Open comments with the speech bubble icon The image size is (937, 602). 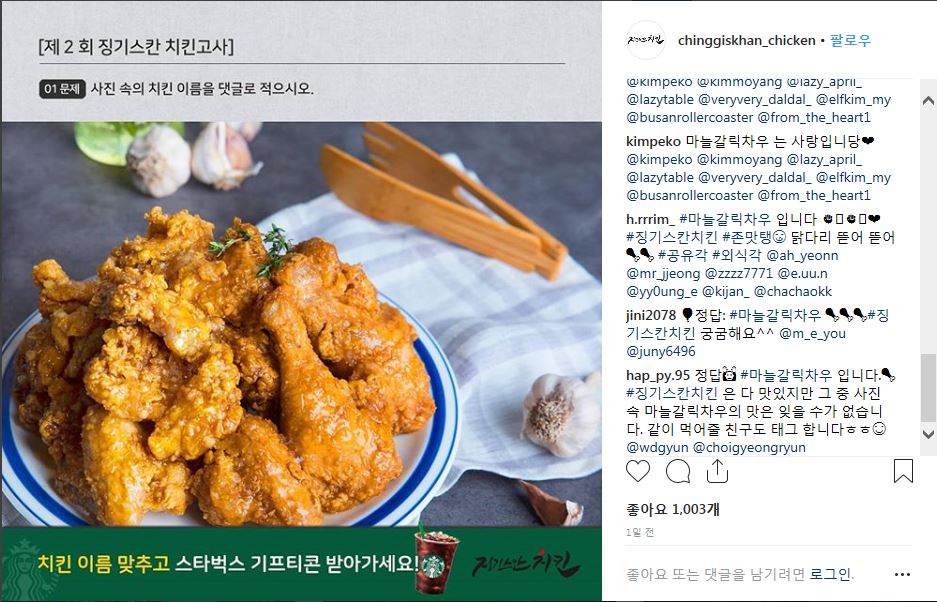pos(678,472)
